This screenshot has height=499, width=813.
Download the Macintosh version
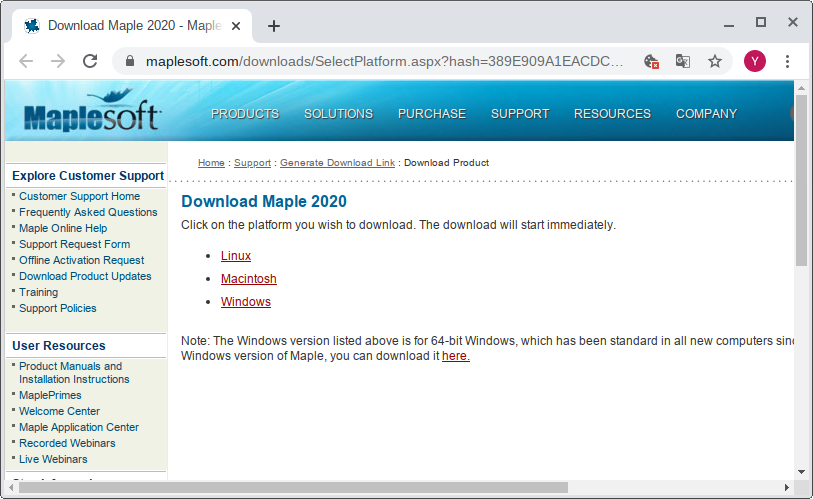point(249,279)
